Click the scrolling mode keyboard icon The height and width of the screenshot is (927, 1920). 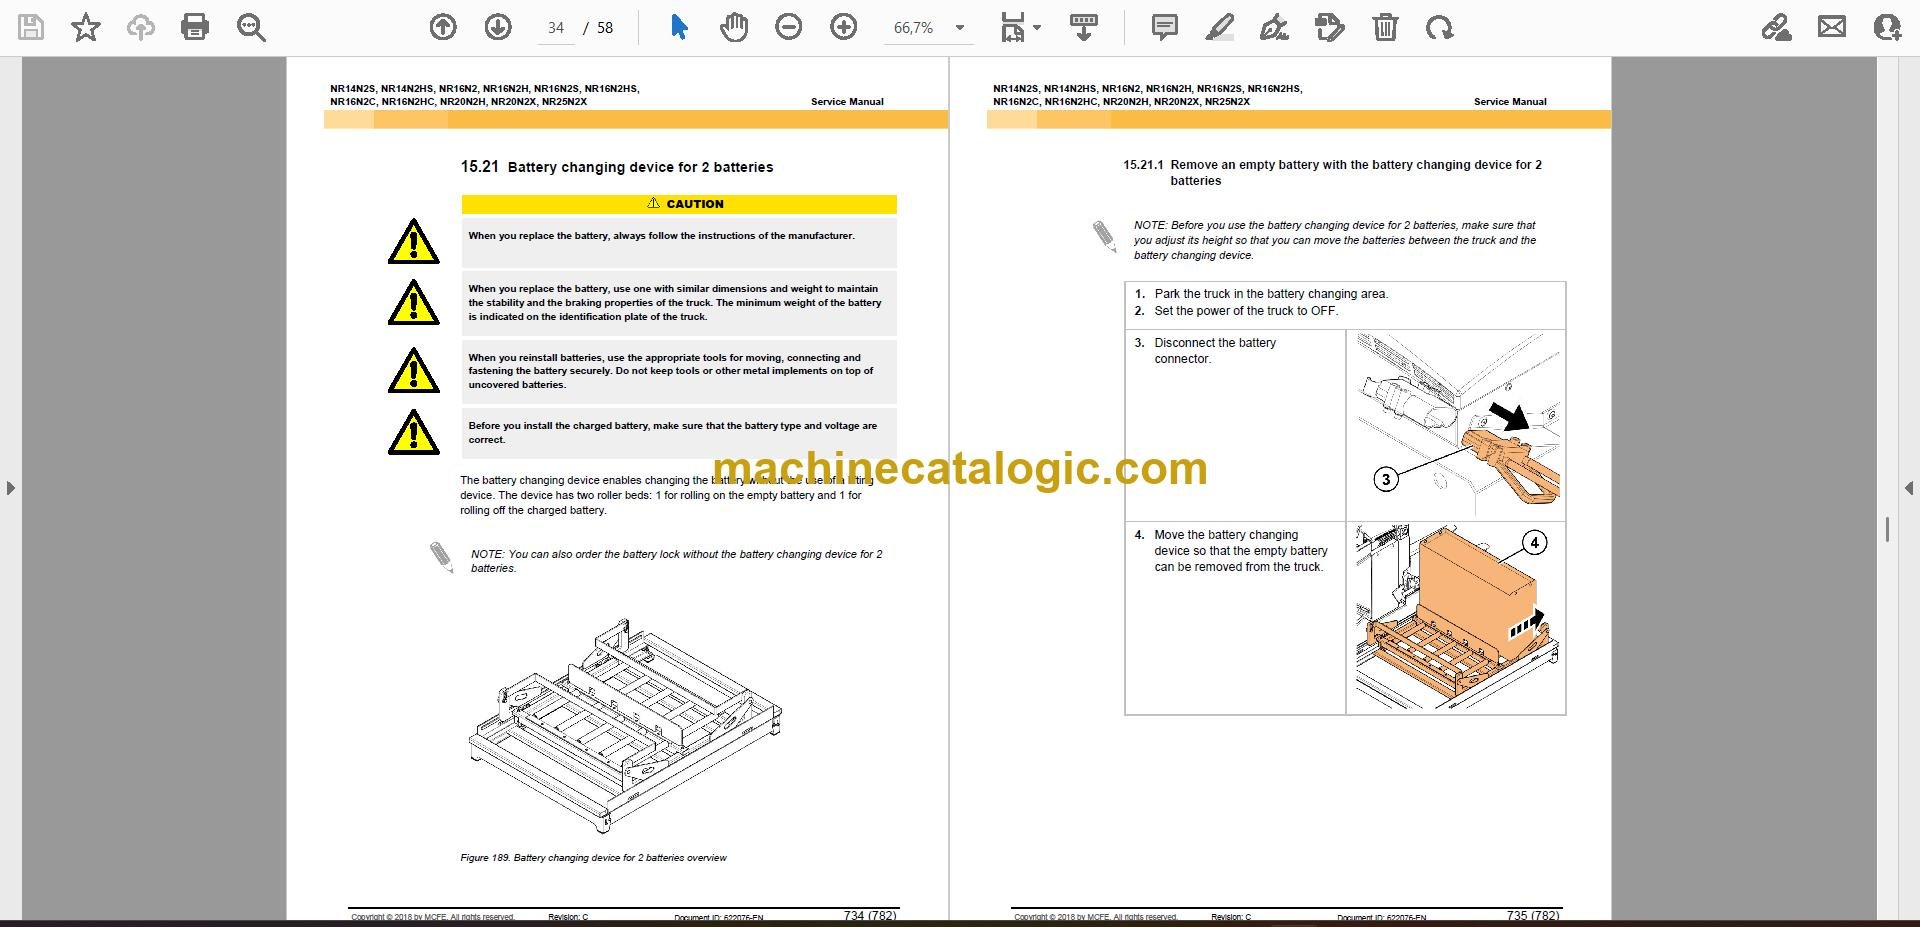pyautogui.click(x=1084, y=28)
